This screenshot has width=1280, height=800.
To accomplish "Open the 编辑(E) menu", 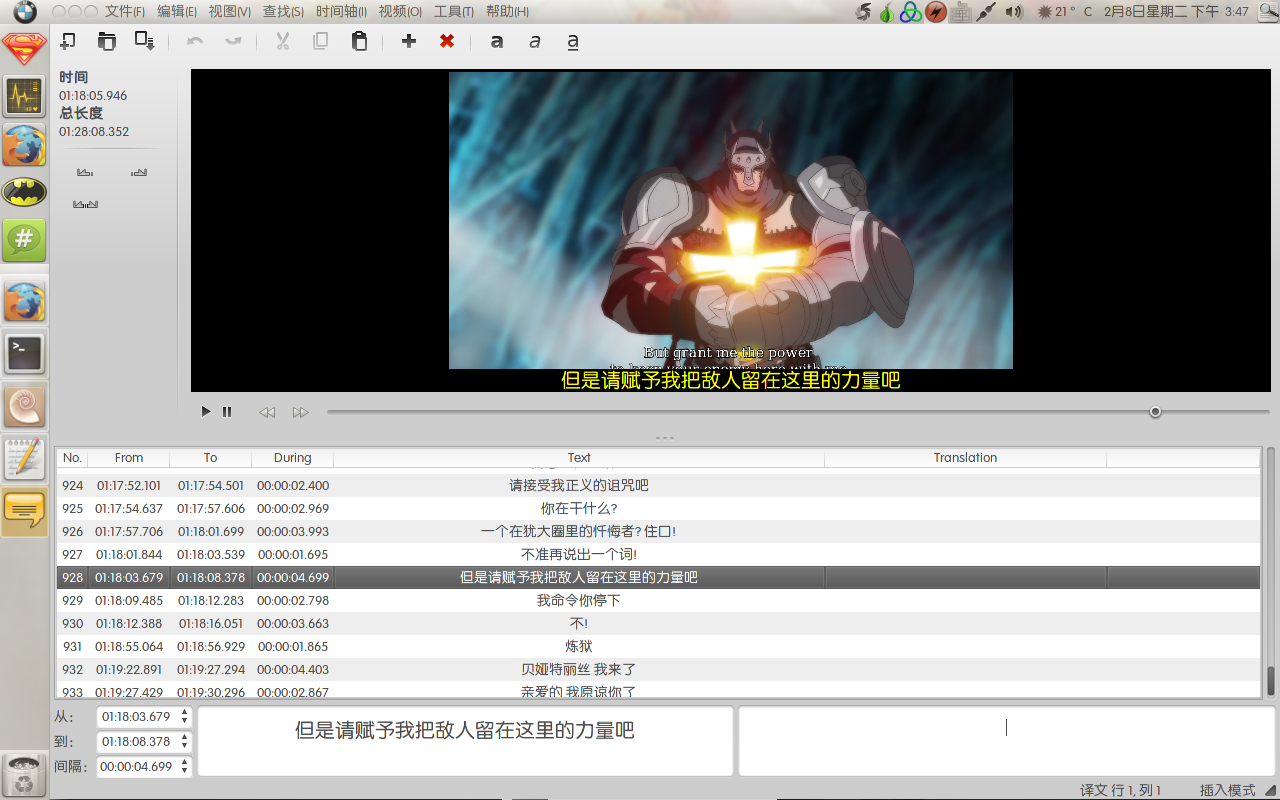I will click(x=177, y=12).
